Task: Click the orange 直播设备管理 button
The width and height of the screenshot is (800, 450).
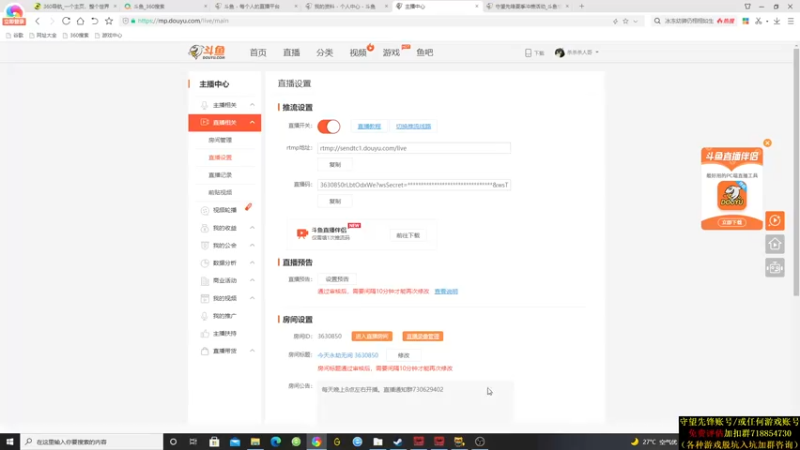Action: (x=422, y=336)
